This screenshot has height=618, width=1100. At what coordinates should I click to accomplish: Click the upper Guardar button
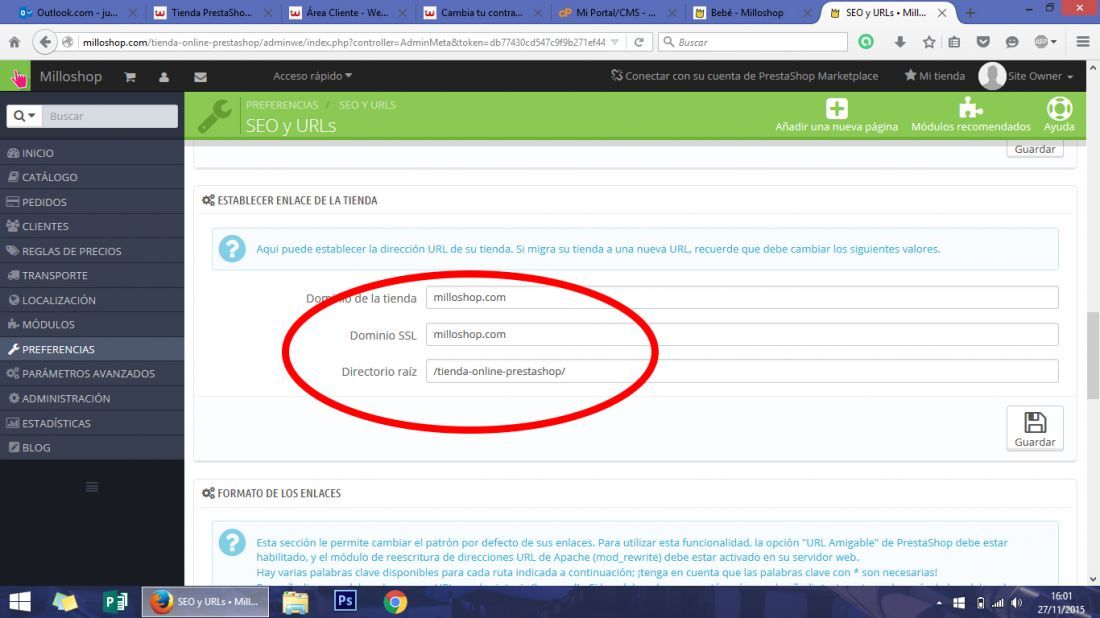[1035, 149]
